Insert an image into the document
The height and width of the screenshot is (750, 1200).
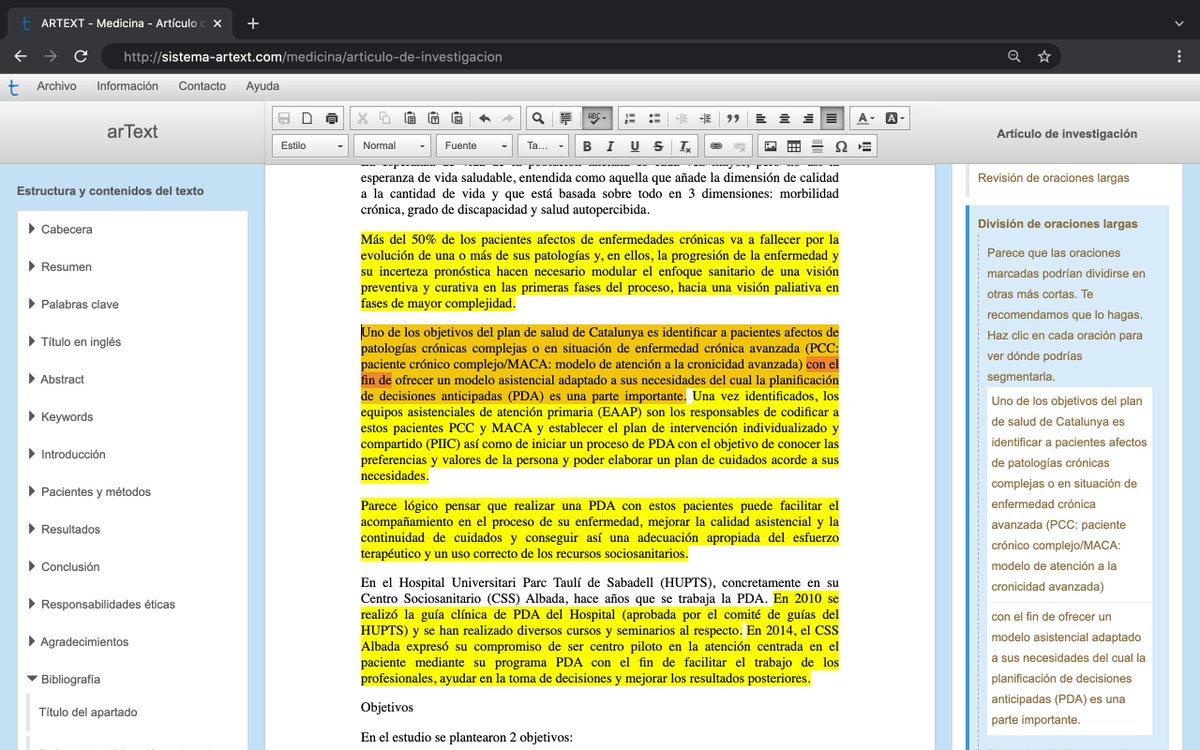770,145
